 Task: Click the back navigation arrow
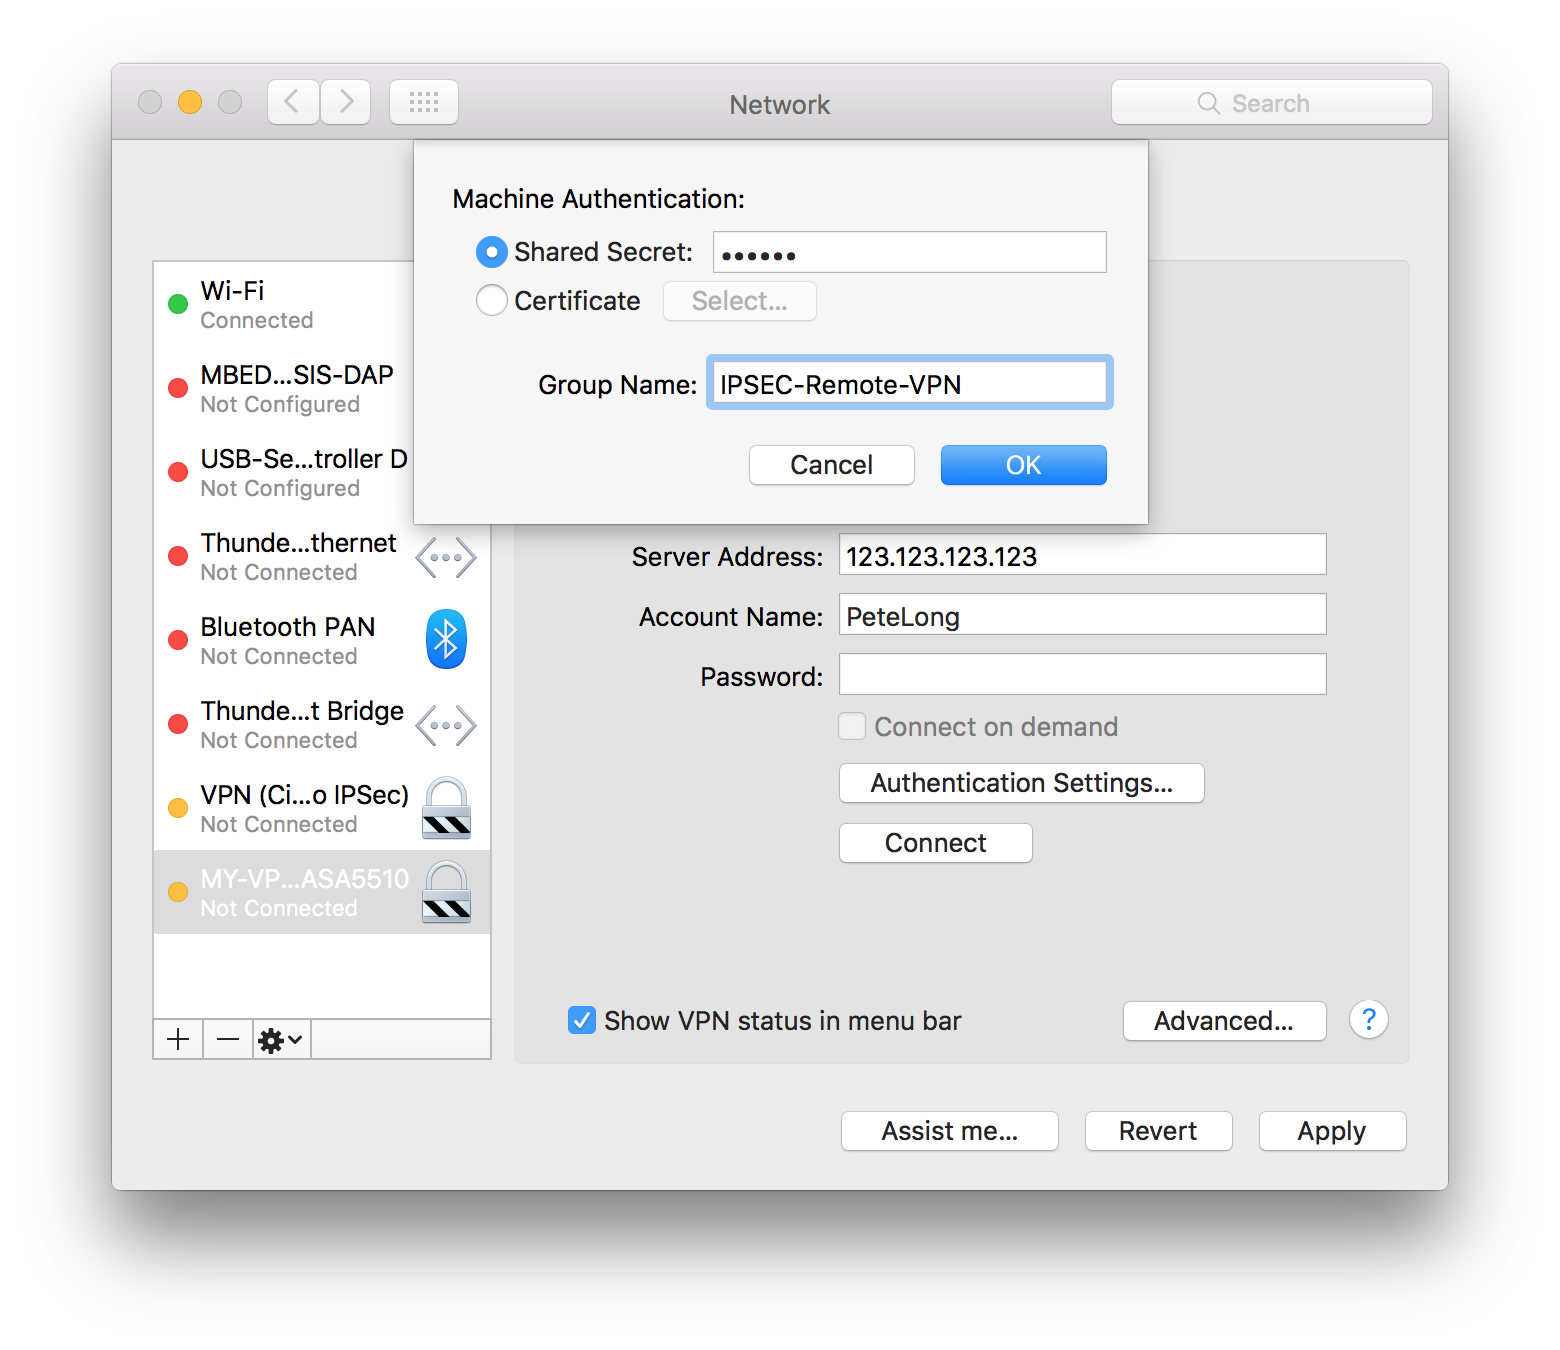293,102
